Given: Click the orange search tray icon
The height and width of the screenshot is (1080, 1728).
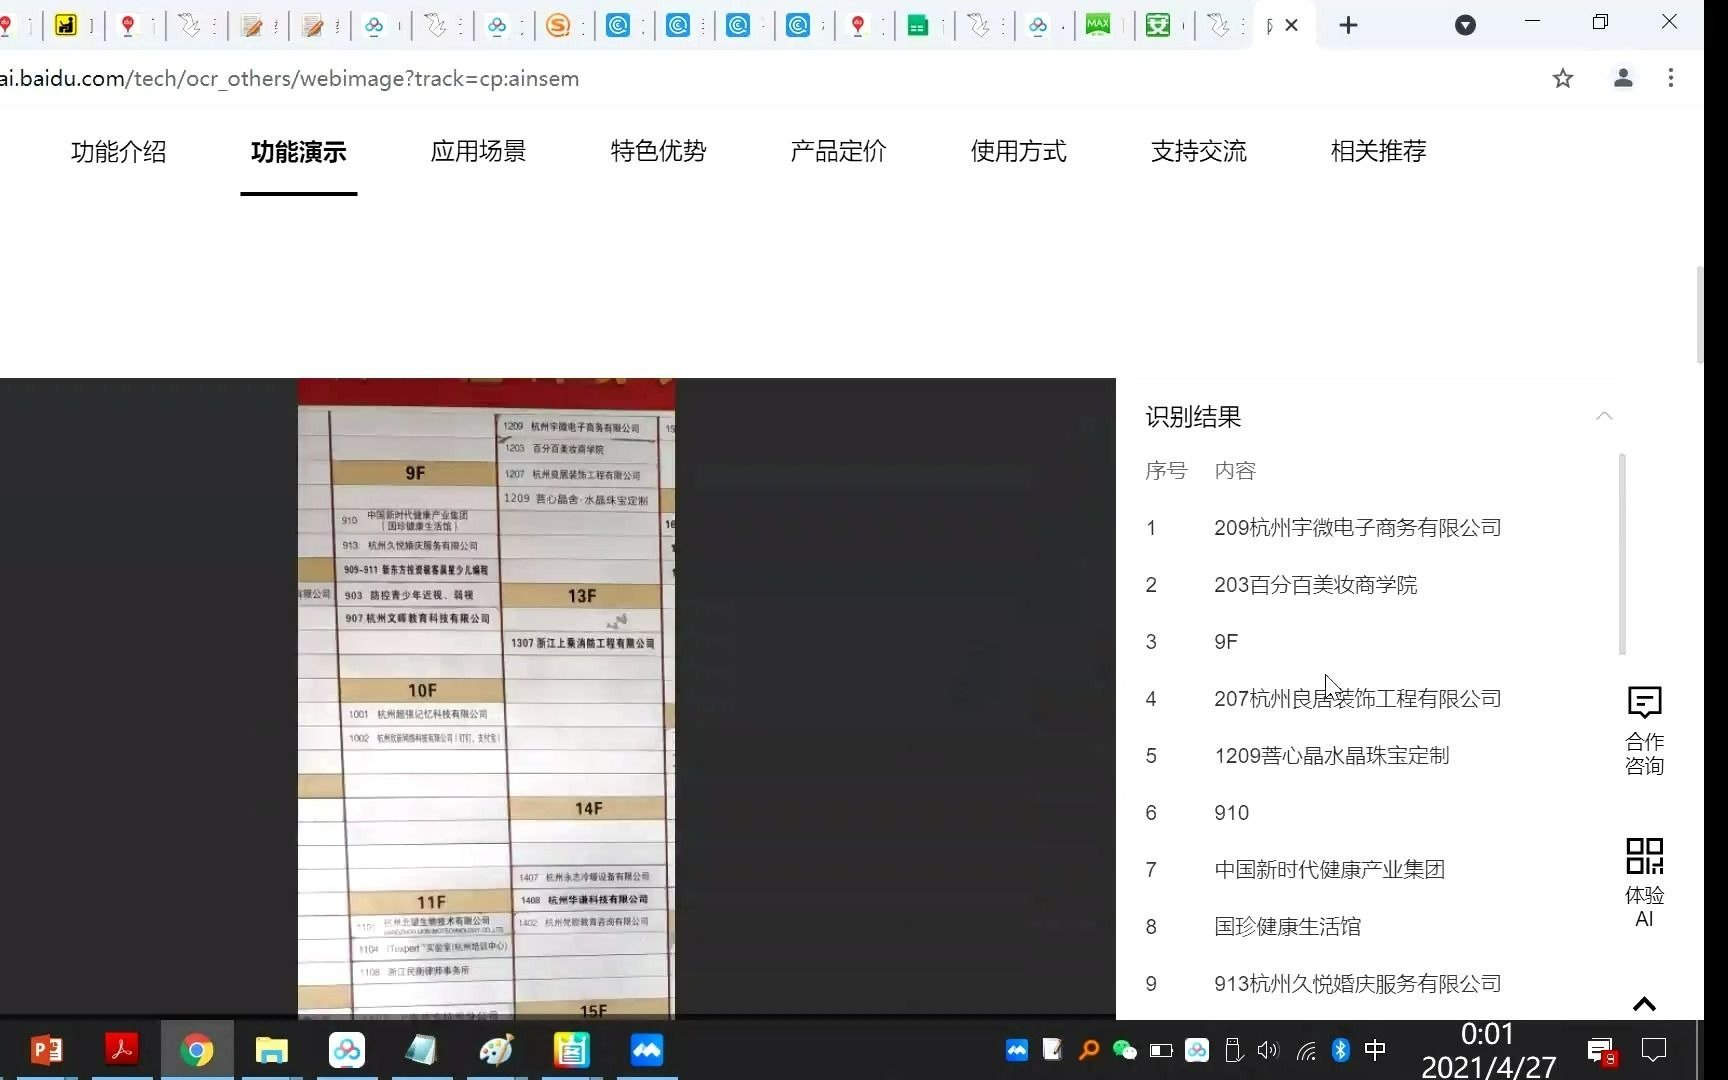Looking at the screenshot, I should pos(1089,1050).
